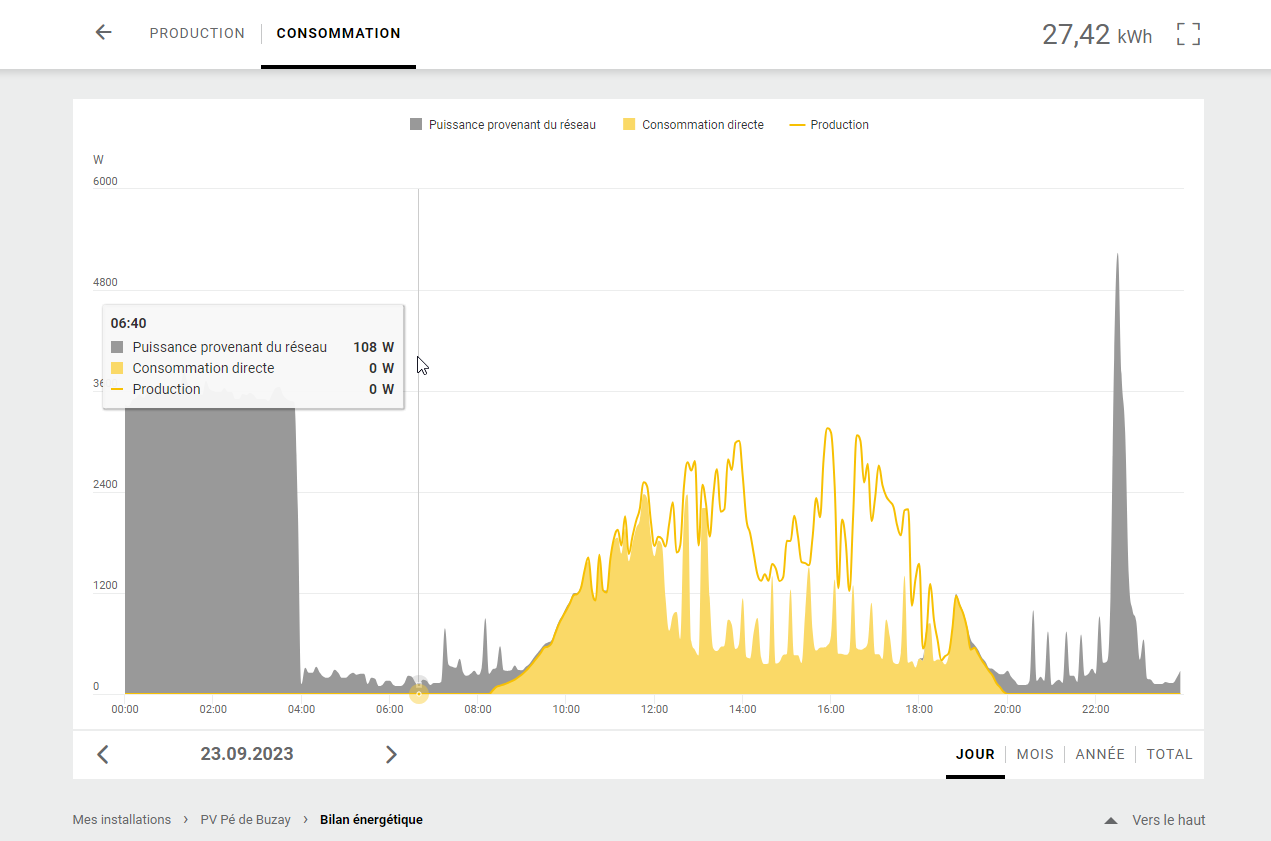
Task: Show the Année time range
Action: click(1100, 754)
